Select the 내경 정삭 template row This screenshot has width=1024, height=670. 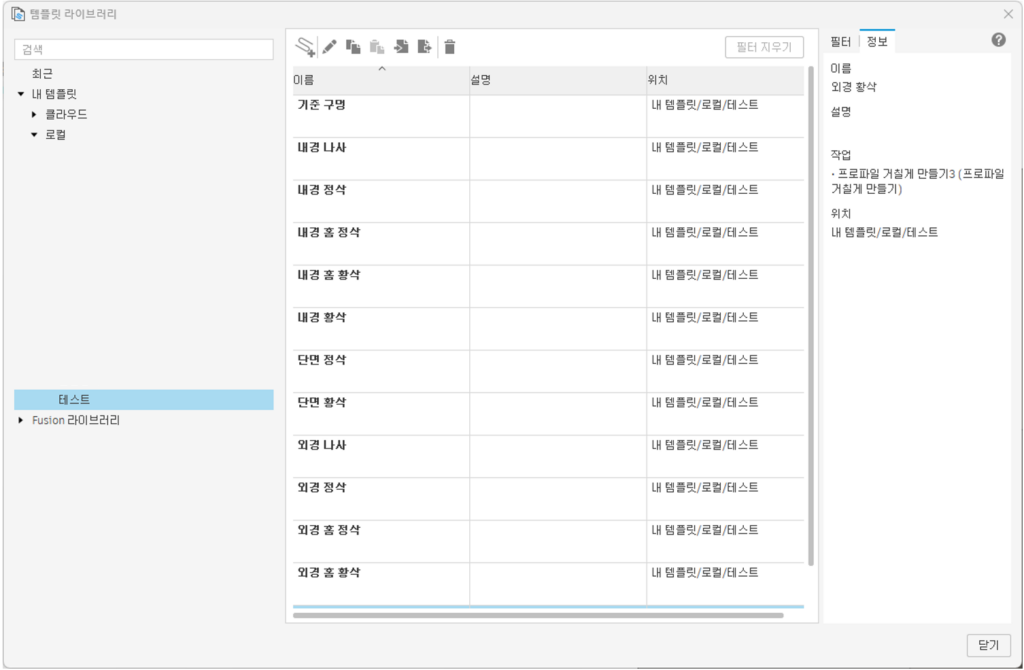click(549, 201)
